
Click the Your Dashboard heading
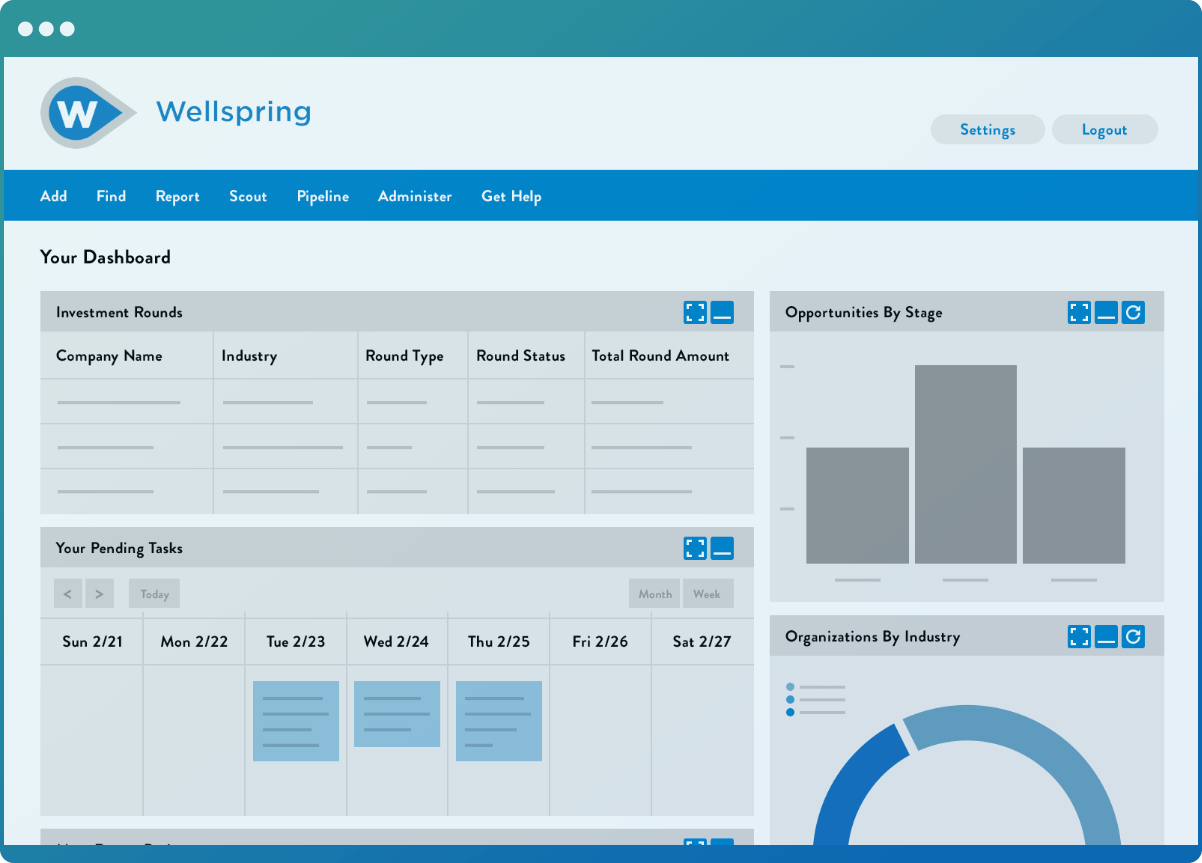tap(105, 257)
